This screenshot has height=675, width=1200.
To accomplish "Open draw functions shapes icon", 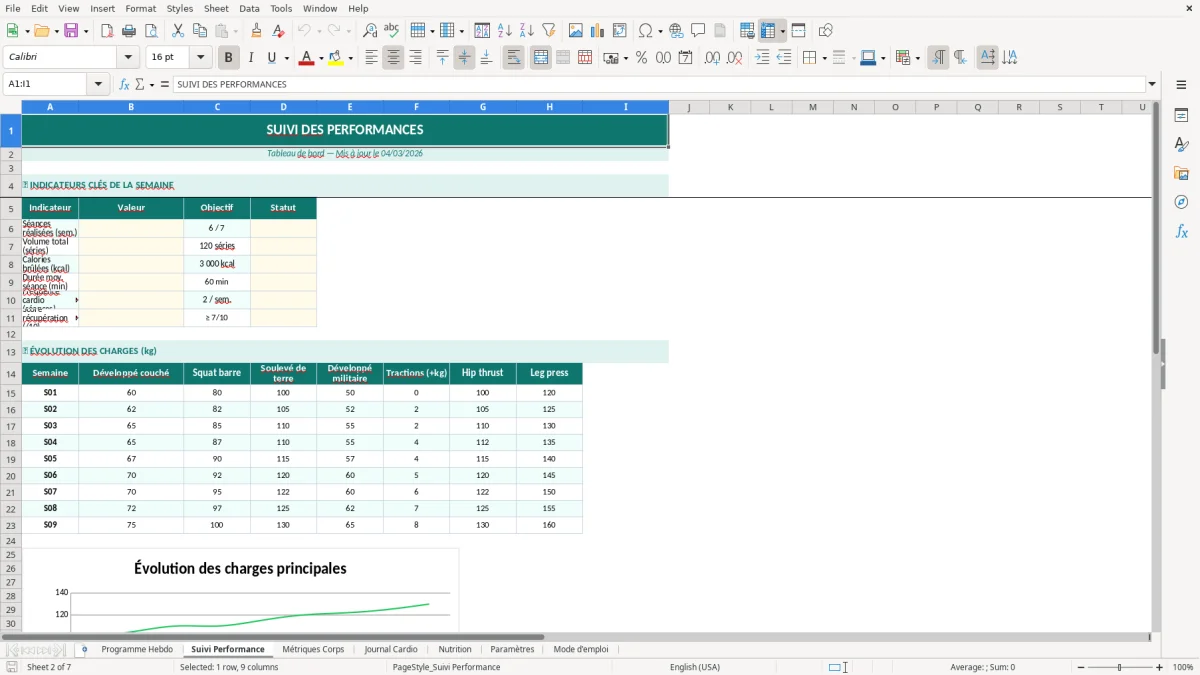I will (825, 31).
